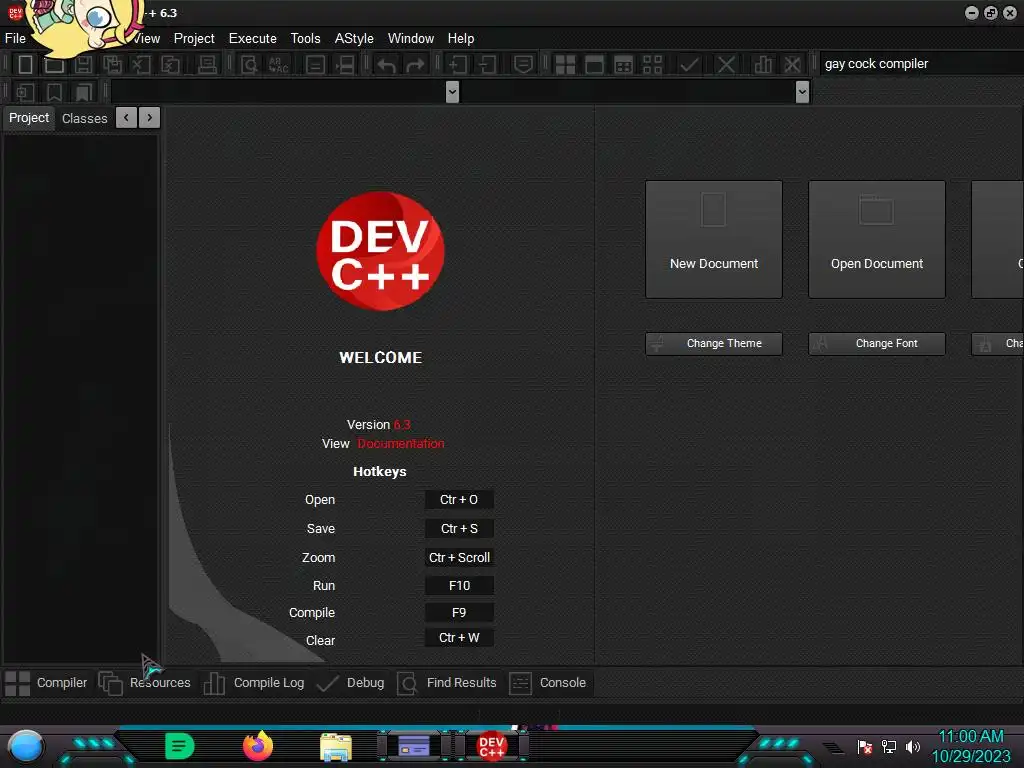Click the Save file toolbar icon
The image size is (1024, 768).
click(83, 64)
